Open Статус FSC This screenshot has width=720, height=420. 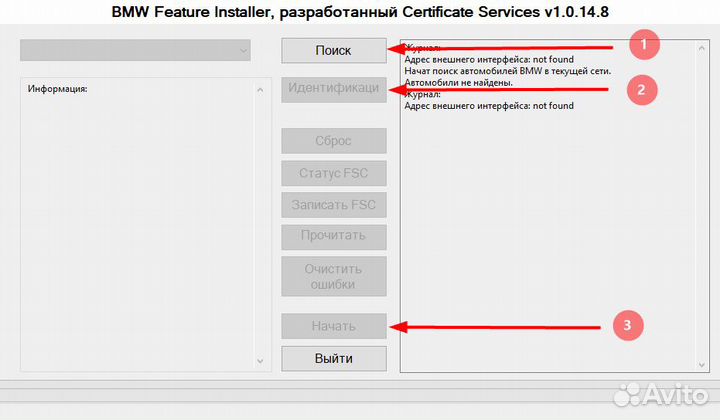click(x=333, y=173)
